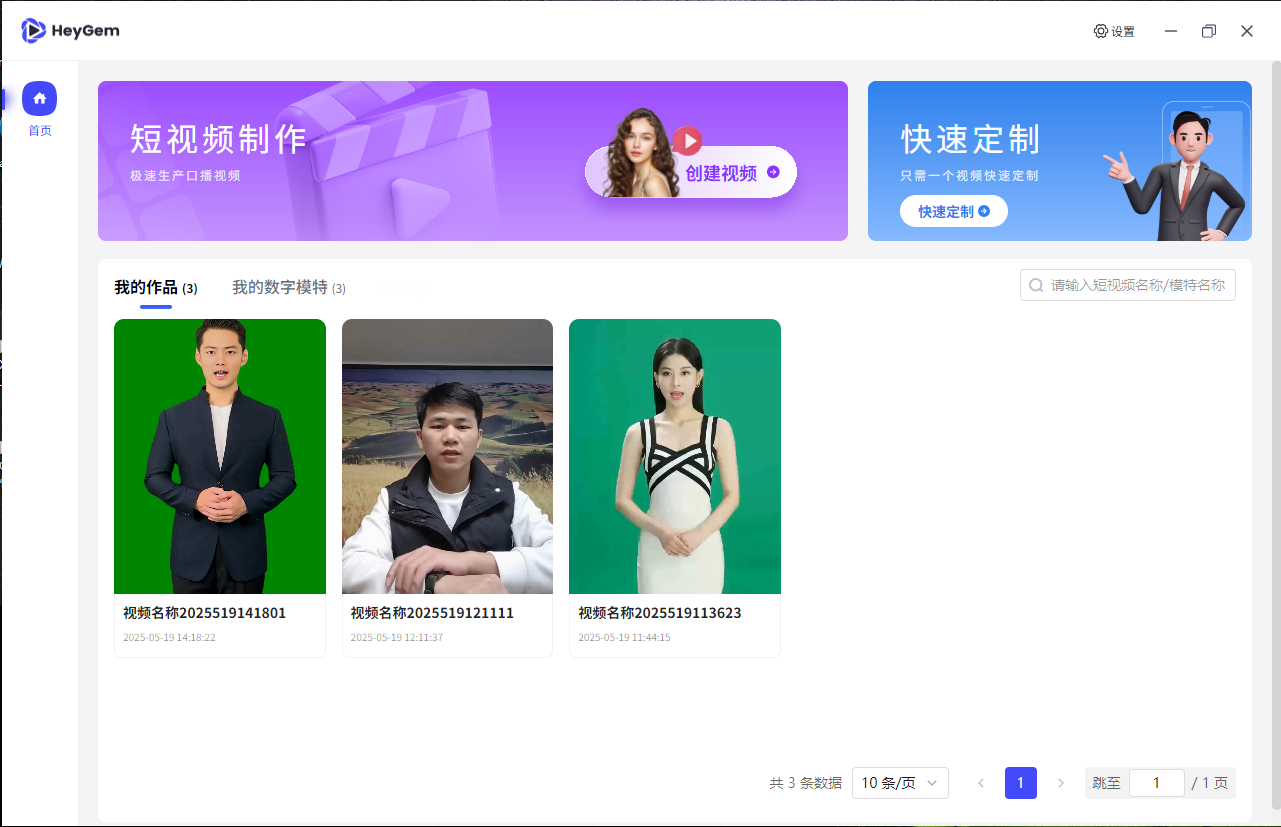Open video thumbnail 视频名称2025519141801
The image size is (1281, 827).
[x=220, y=456]
